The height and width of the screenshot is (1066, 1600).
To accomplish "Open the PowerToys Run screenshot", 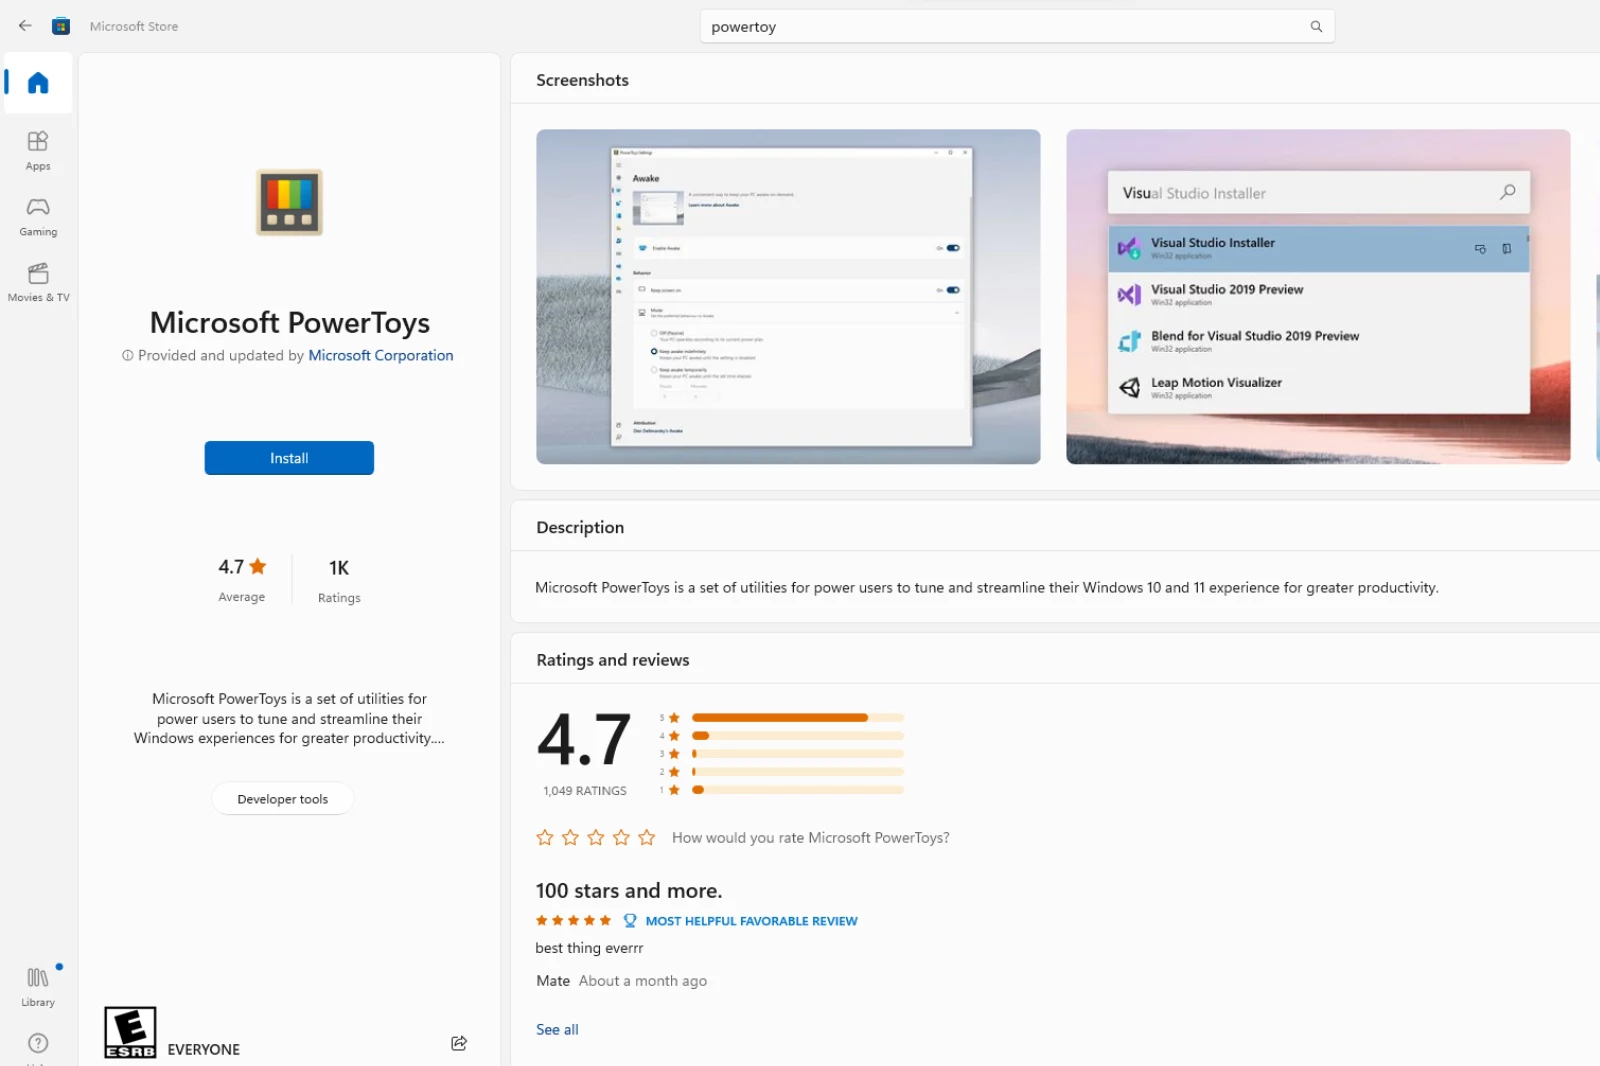I will click(1318, 296).
